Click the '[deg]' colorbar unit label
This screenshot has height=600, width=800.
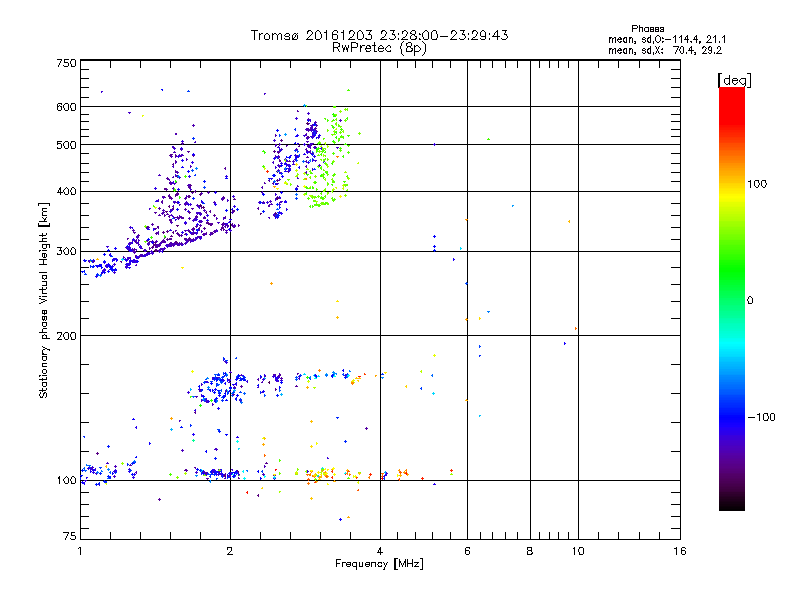(734, 80)
